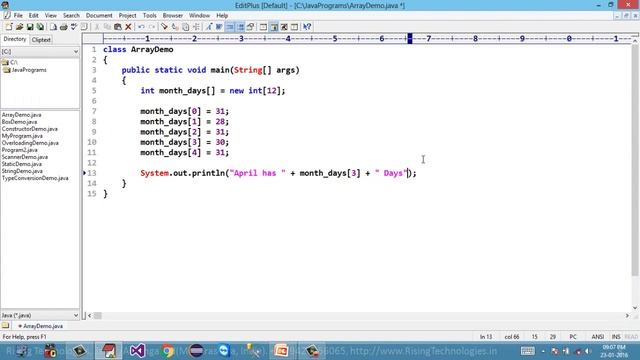
Task: Click the ArrayDemo.java document tab
Action: (40, 326)
